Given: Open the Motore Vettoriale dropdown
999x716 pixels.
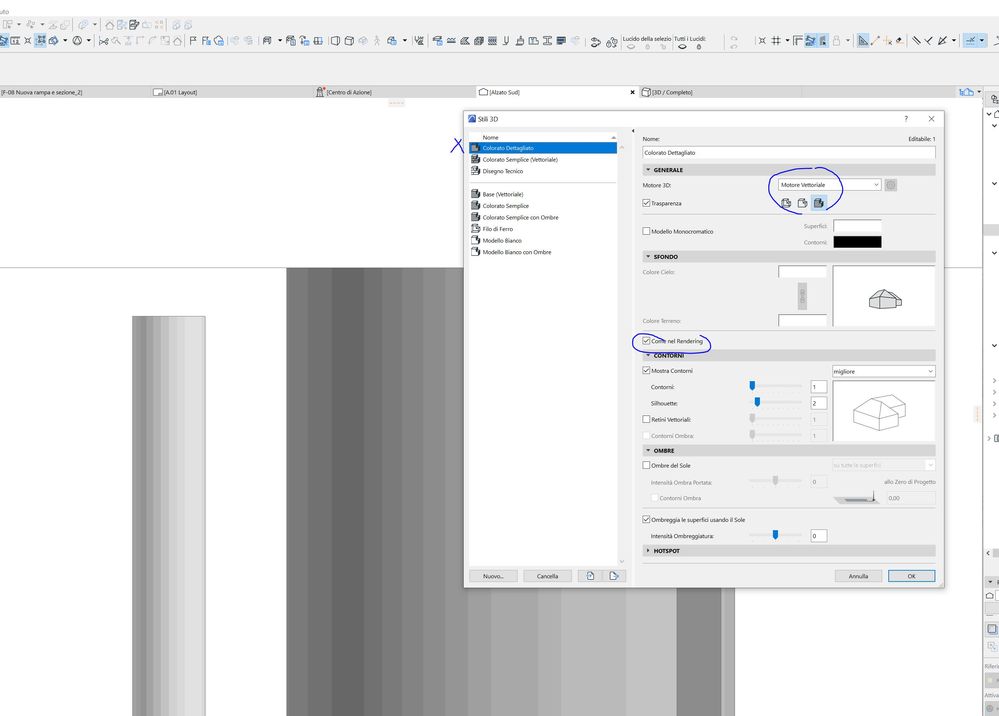Looking at the screenshot, I should point(829,185).
